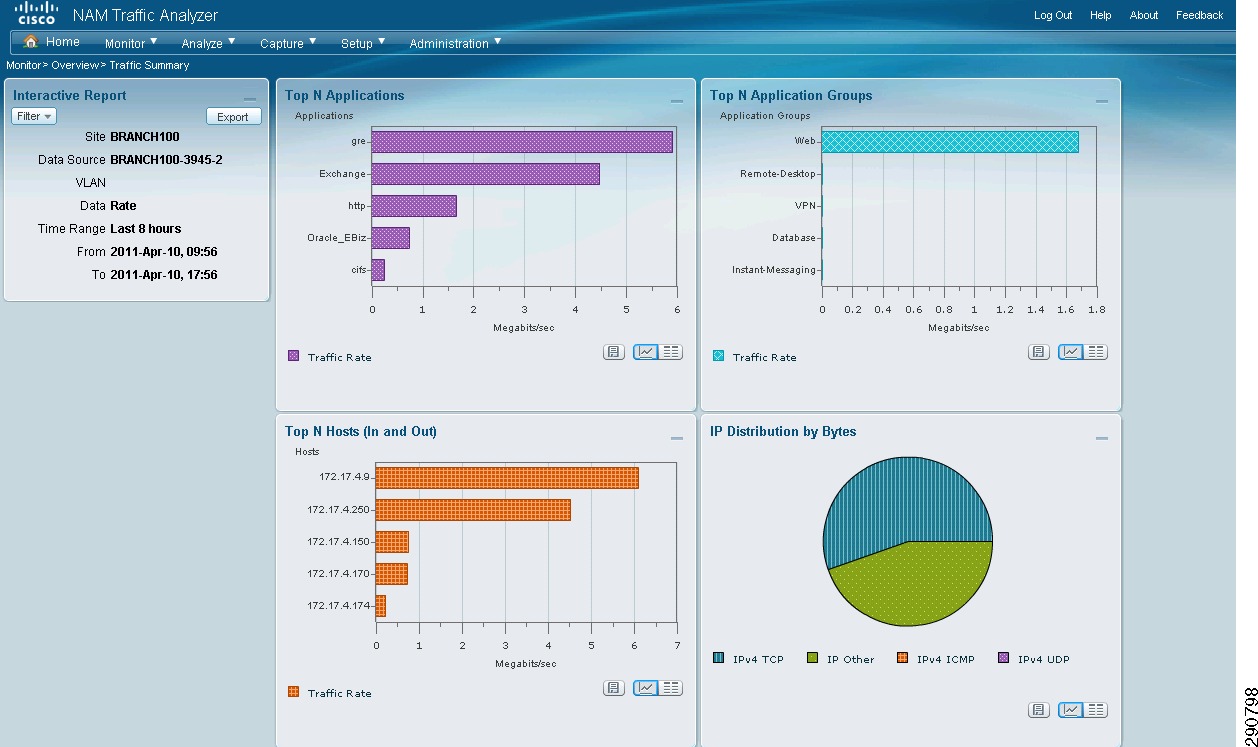Image resolution: width=1258 pixels, height=747 pixels.
Task: Click the 172.17.4.9 host bar
Action: [507, 477]
